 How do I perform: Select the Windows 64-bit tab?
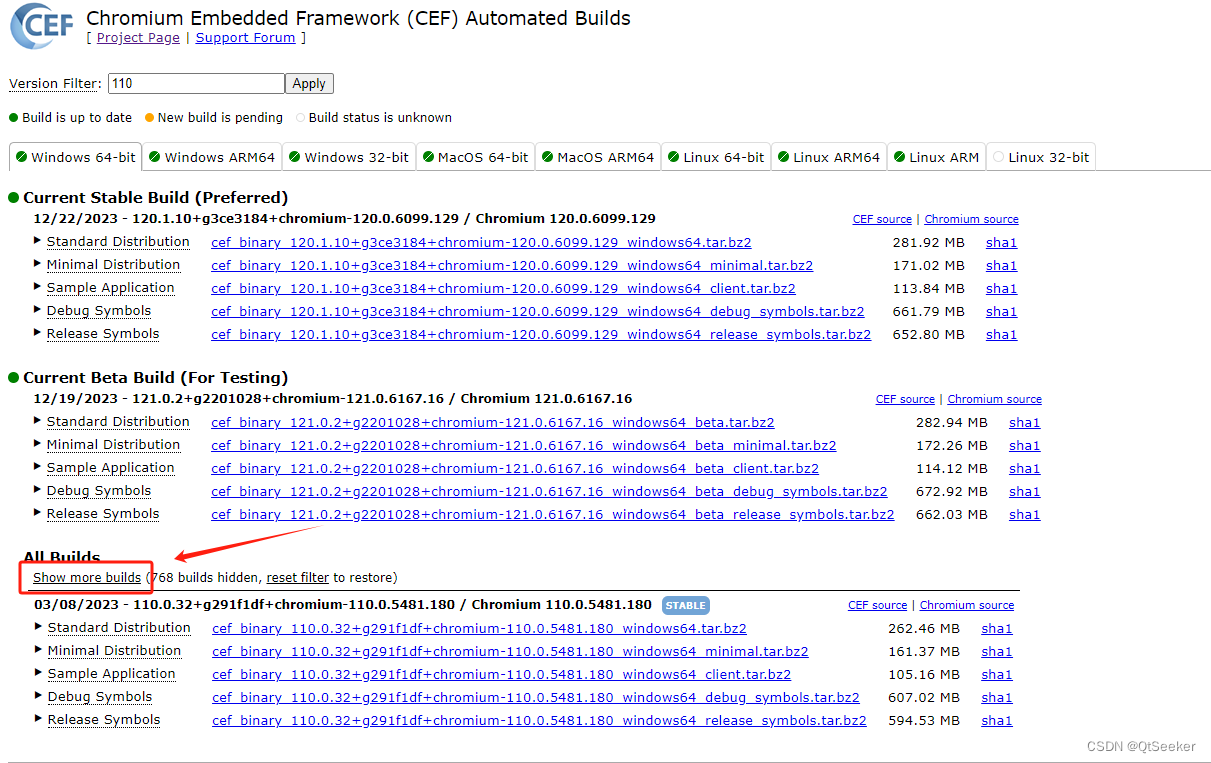(x=75, y=157)
